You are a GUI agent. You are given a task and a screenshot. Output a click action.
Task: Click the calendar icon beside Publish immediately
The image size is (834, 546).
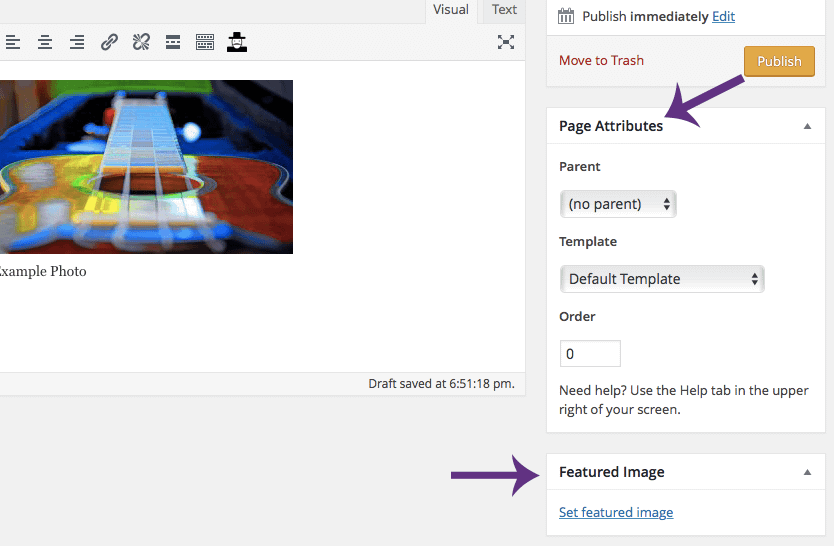pyautogui.click(x=566, y=16)
